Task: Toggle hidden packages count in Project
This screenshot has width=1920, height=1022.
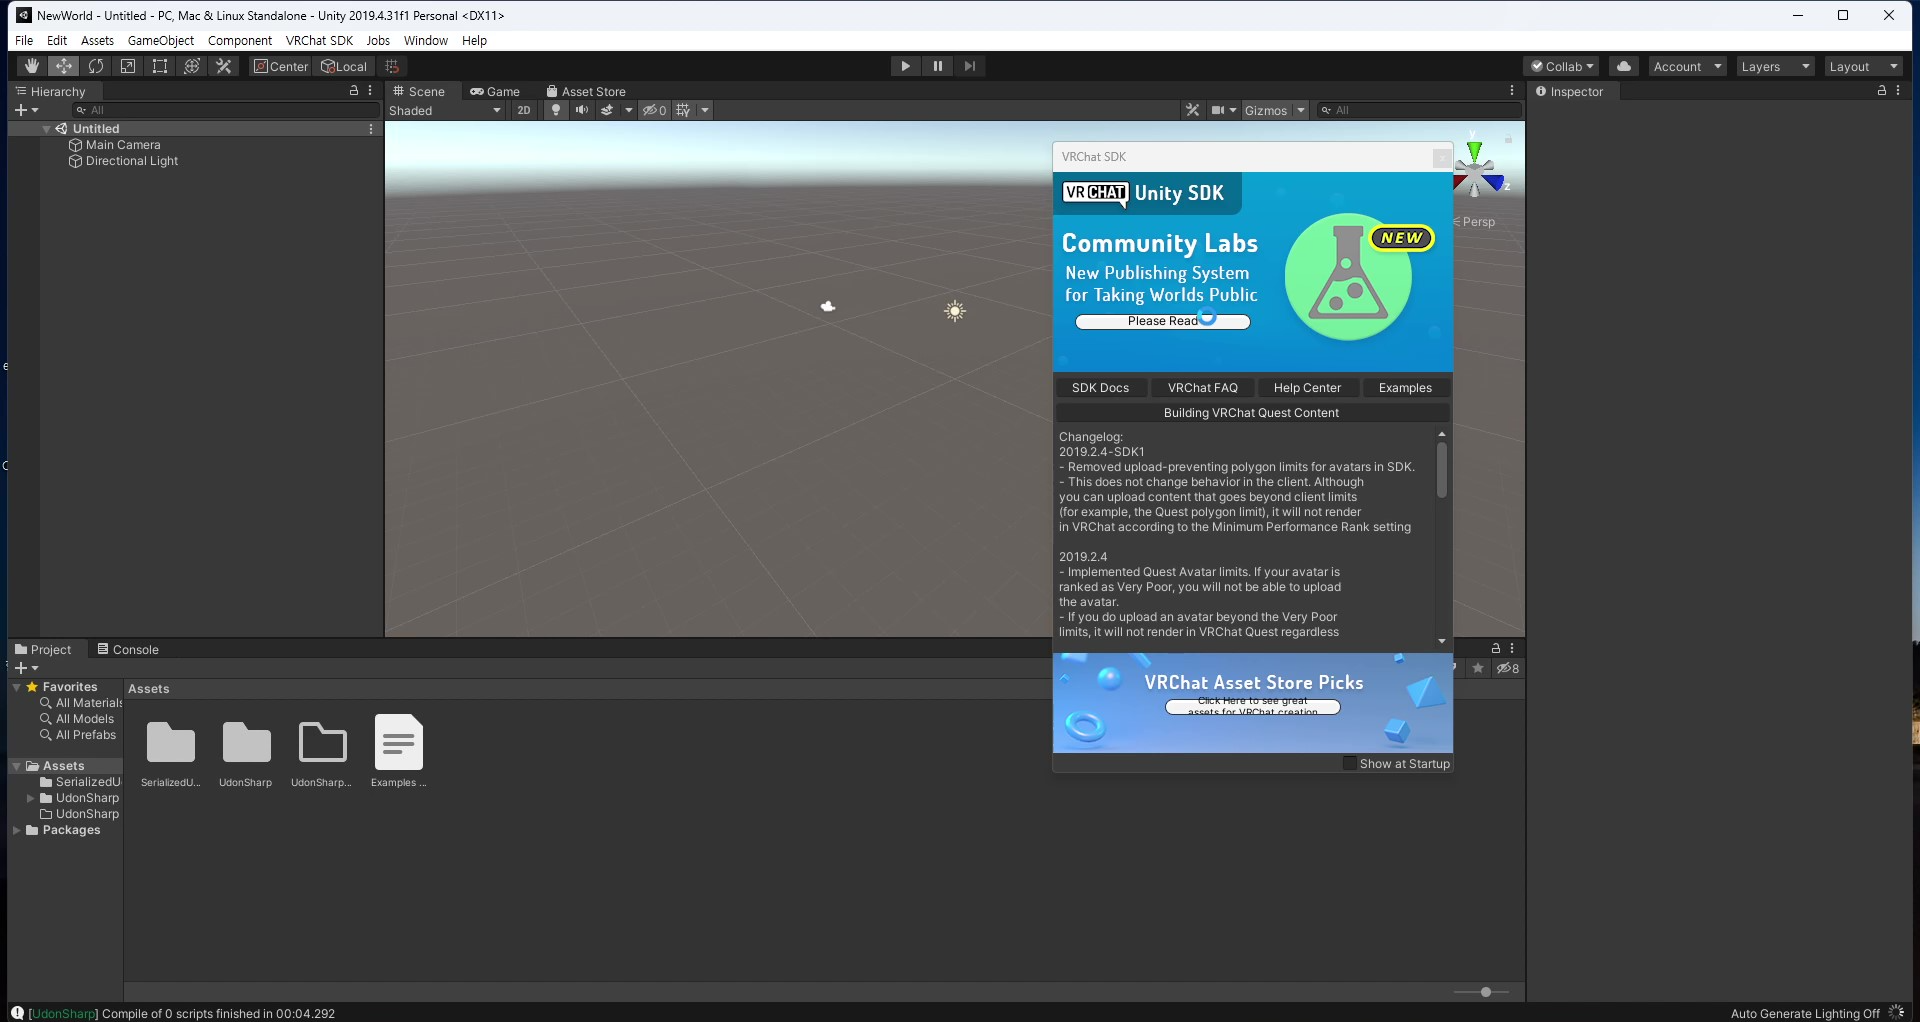Action: 1507,668
